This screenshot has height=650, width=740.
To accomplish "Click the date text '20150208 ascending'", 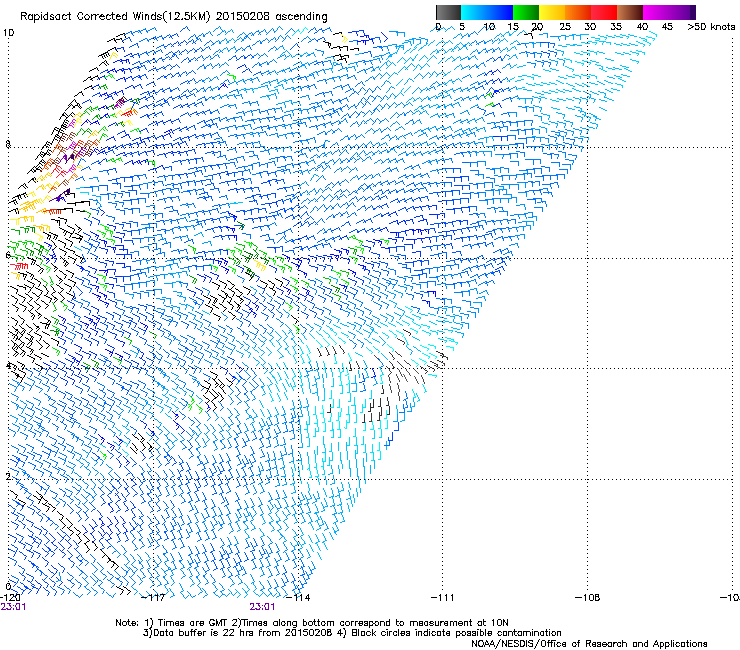I will [x=272, y=17].
